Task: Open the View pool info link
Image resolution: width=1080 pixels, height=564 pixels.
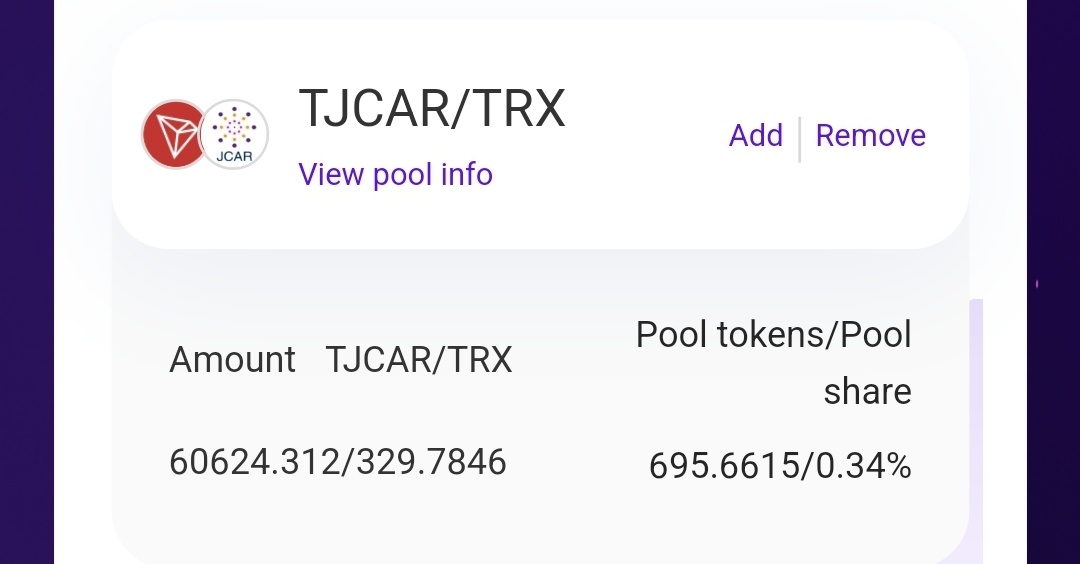Action: click(x=395, y=174)
